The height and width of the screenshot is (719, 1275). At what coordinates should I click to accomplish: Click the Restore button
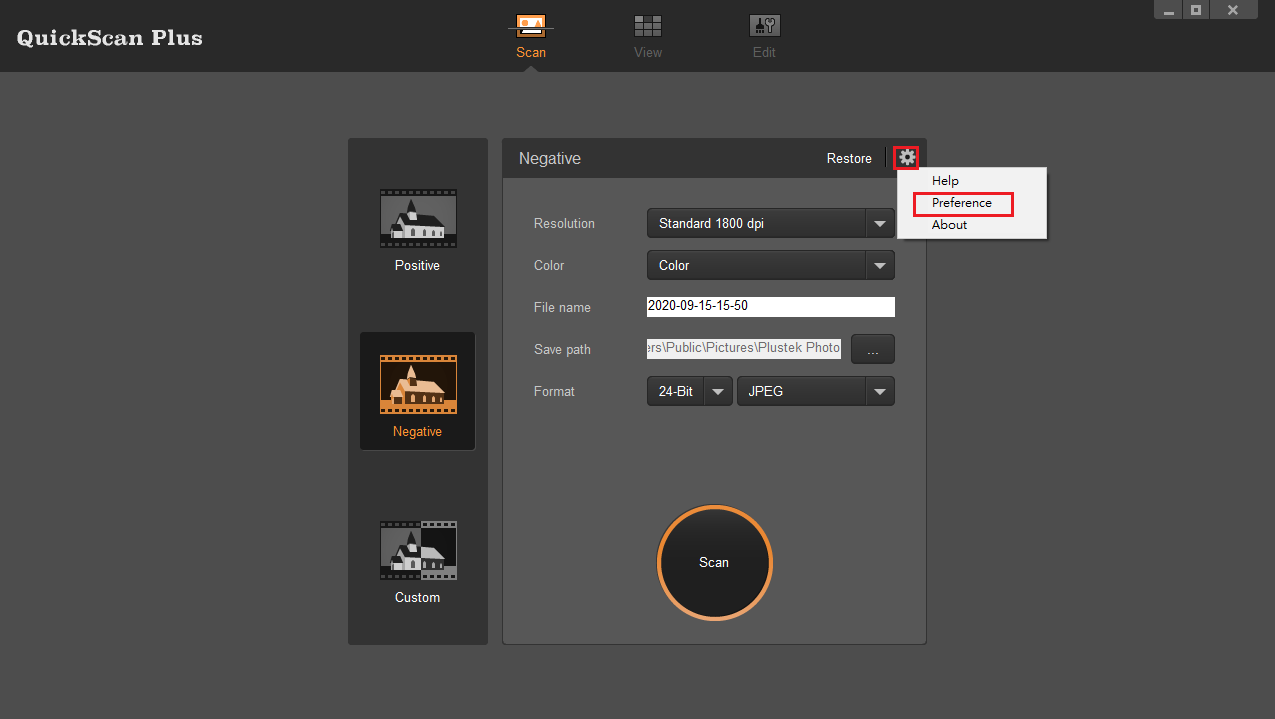(849, 159)
